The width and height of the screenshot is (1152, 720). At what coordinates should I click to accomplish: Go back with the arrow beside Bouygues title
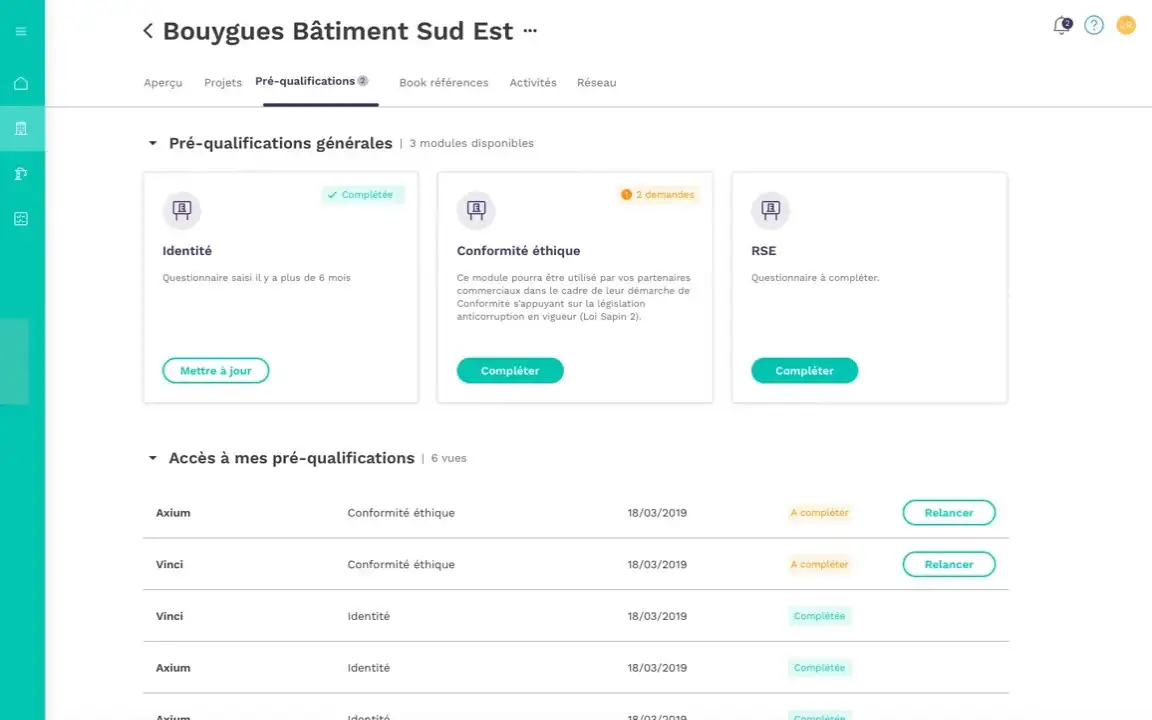[x=148, y=31]
